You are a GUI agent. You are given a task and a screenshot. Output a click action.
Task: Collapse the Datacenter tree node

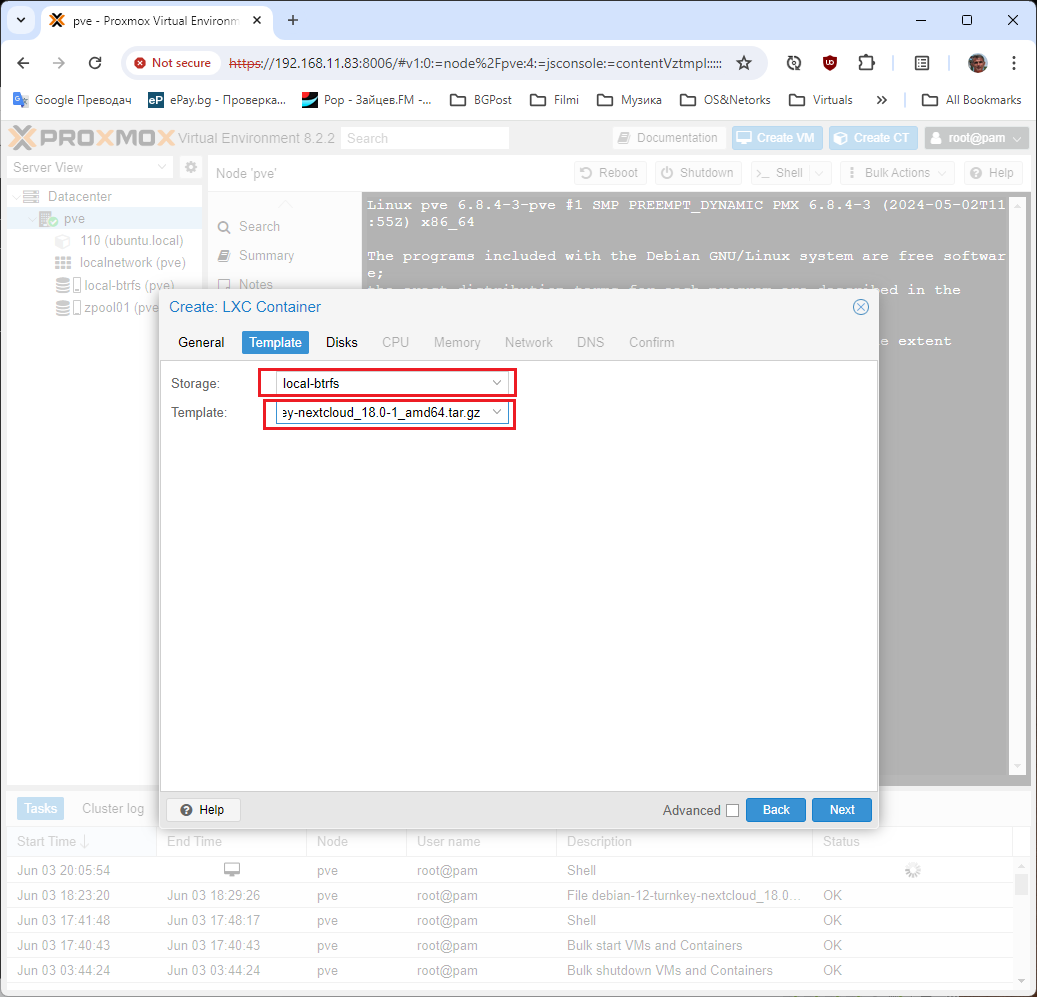point(16,196)
